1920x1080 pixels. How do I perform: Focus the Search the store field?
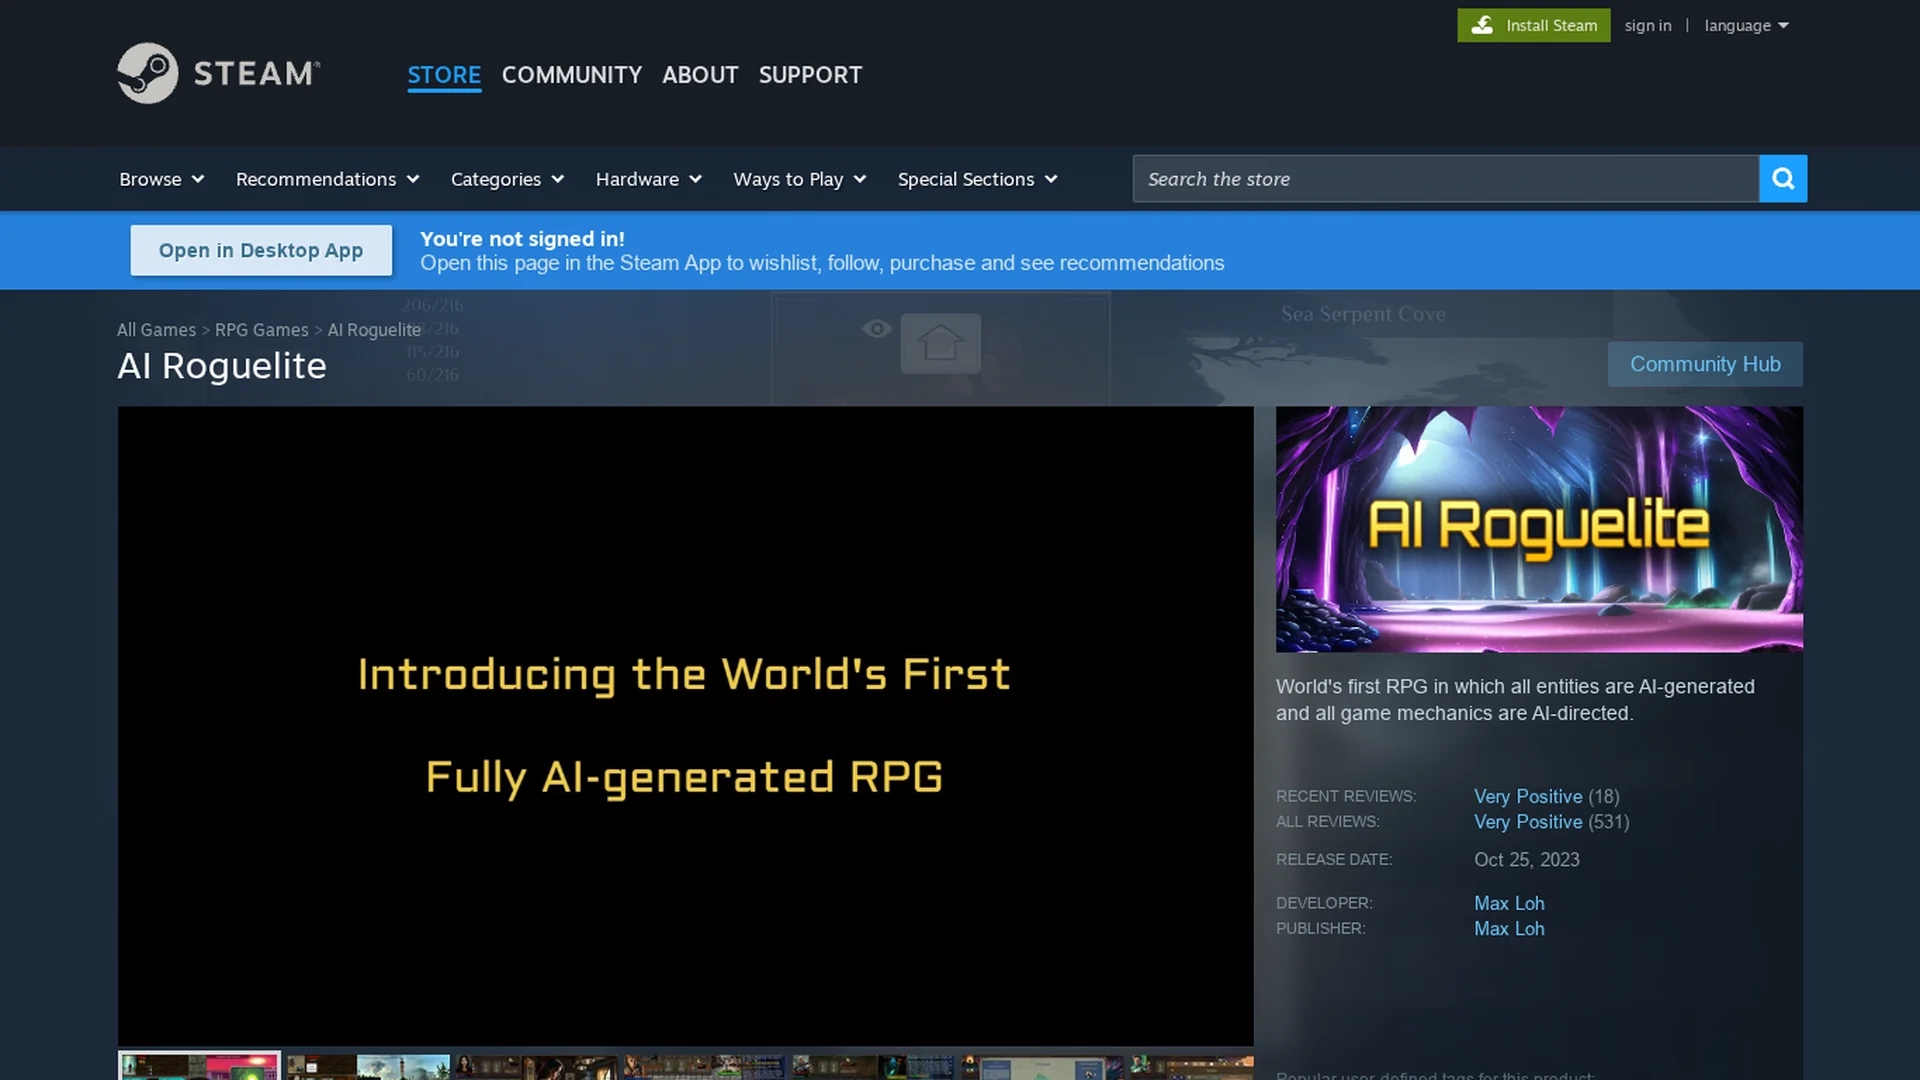[1445, 179]
